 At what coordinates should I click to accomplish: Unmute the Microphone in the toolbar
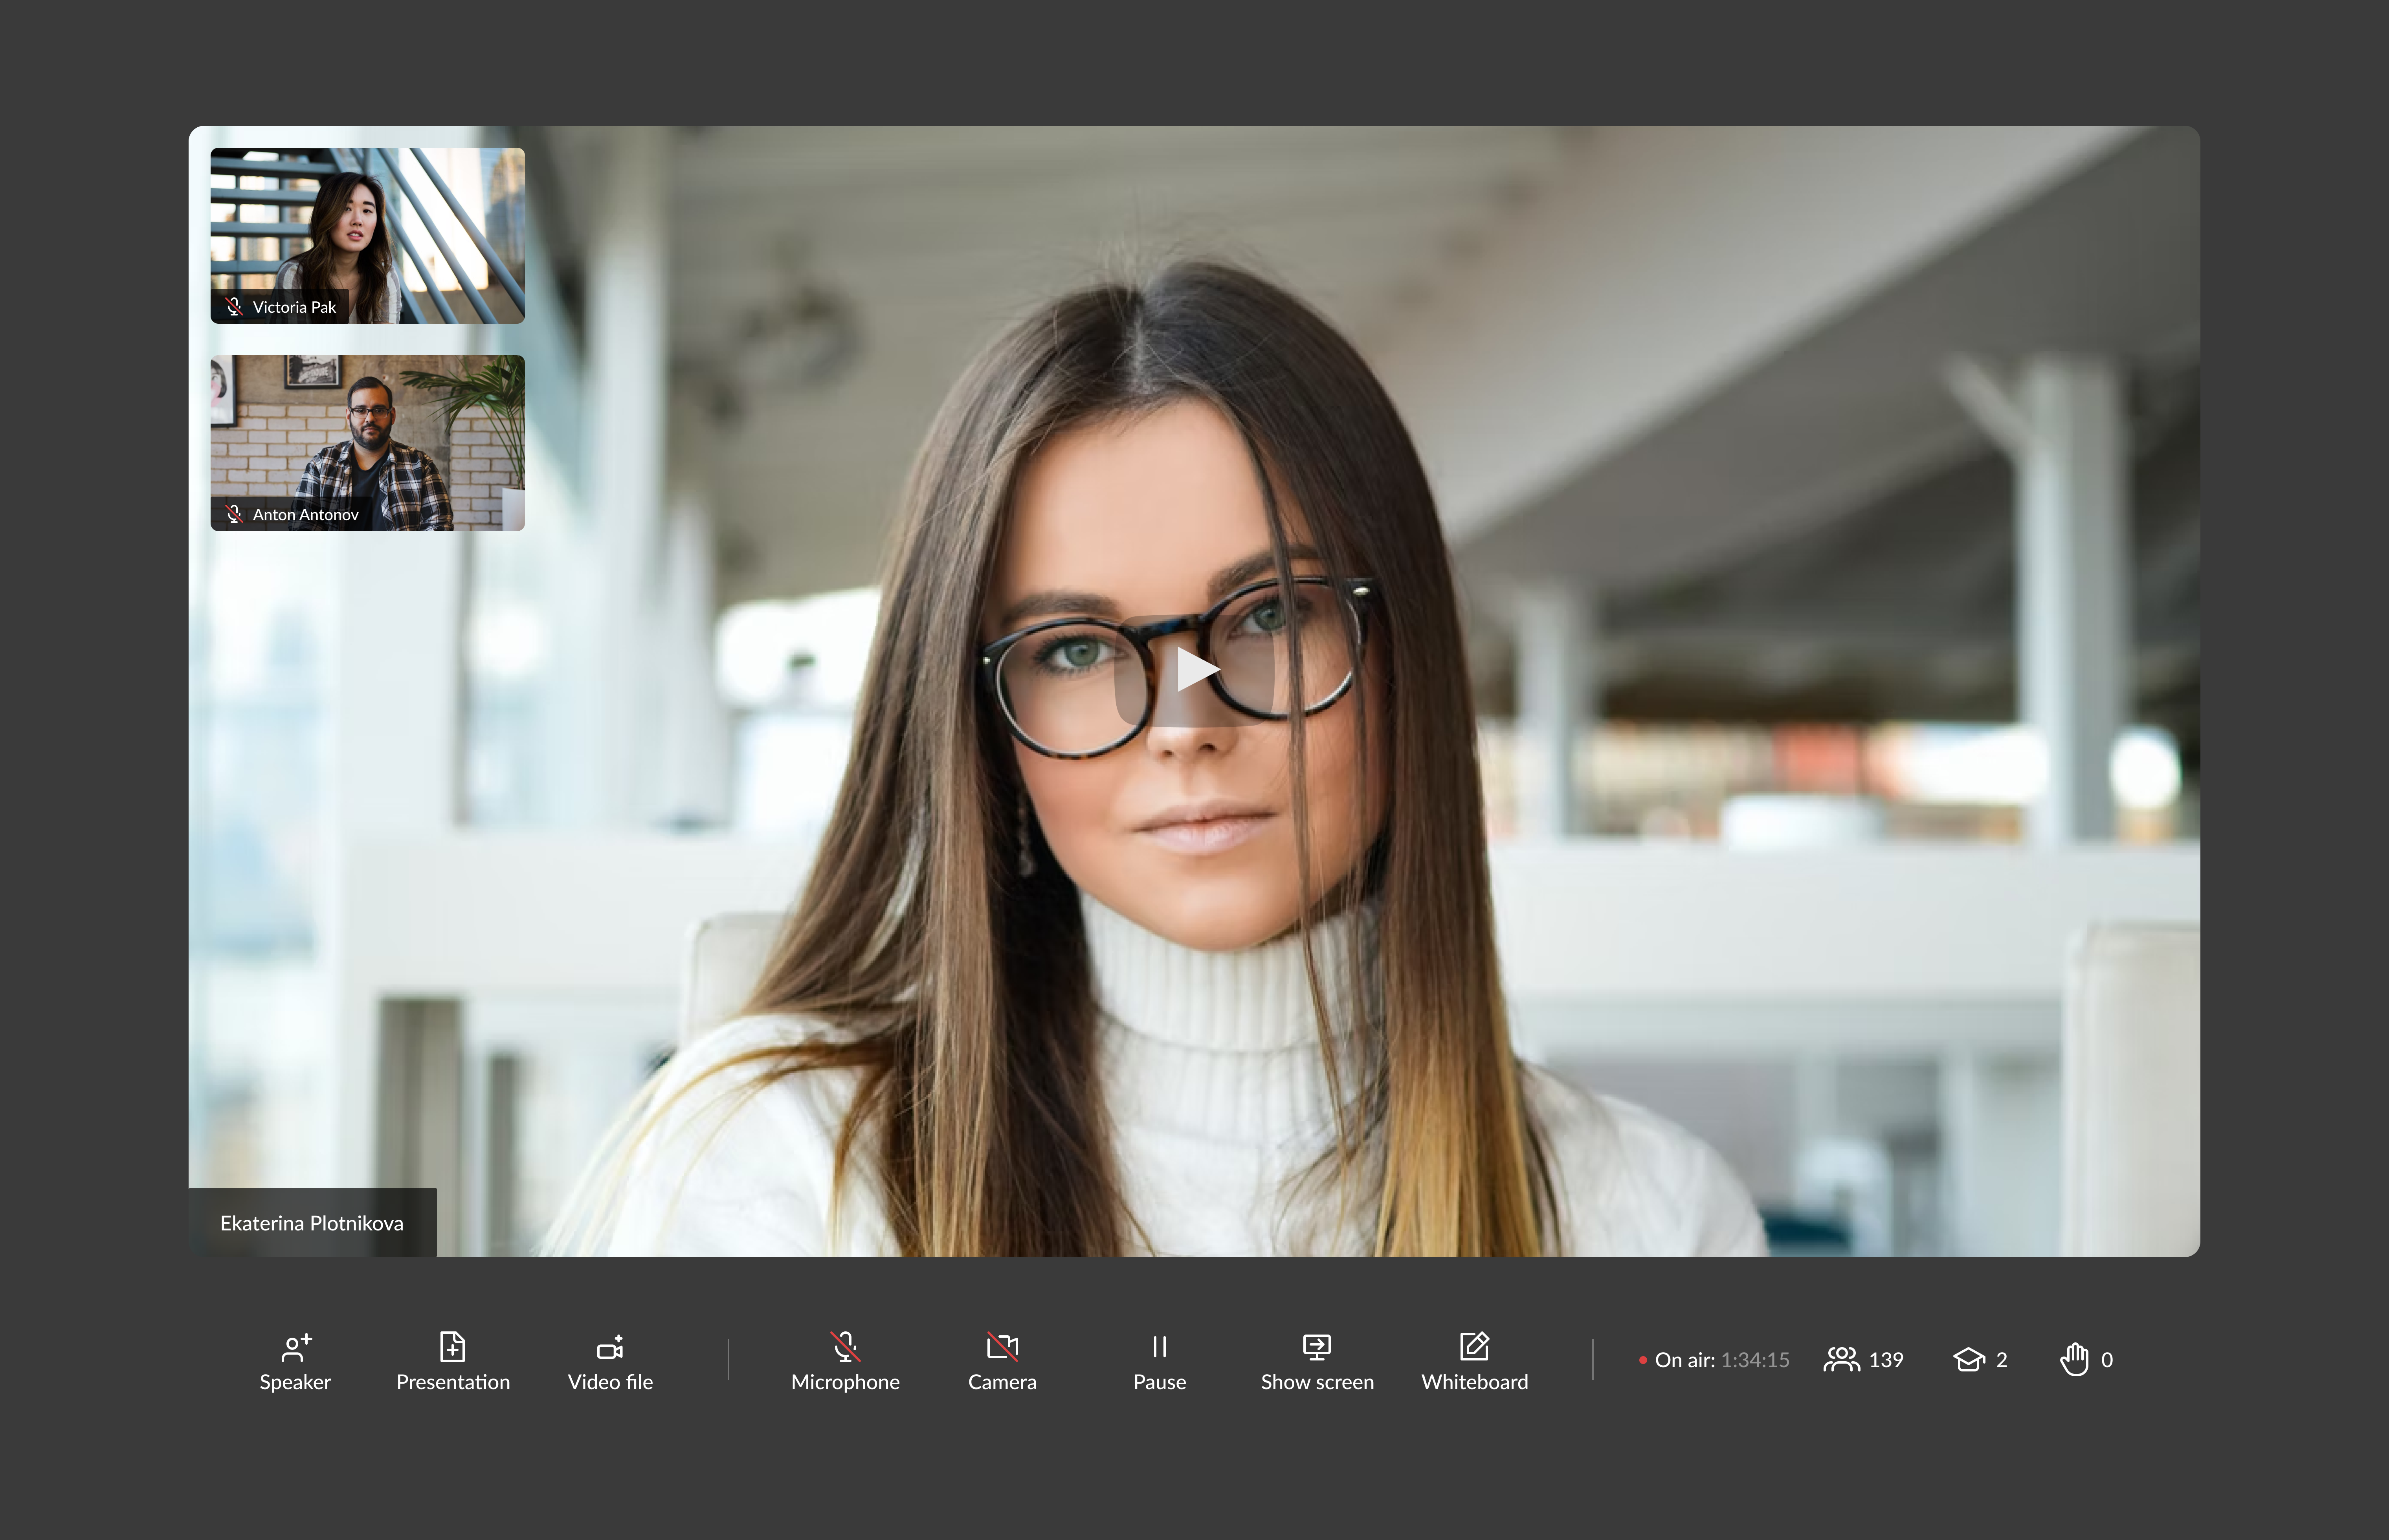pos(845,1361)
